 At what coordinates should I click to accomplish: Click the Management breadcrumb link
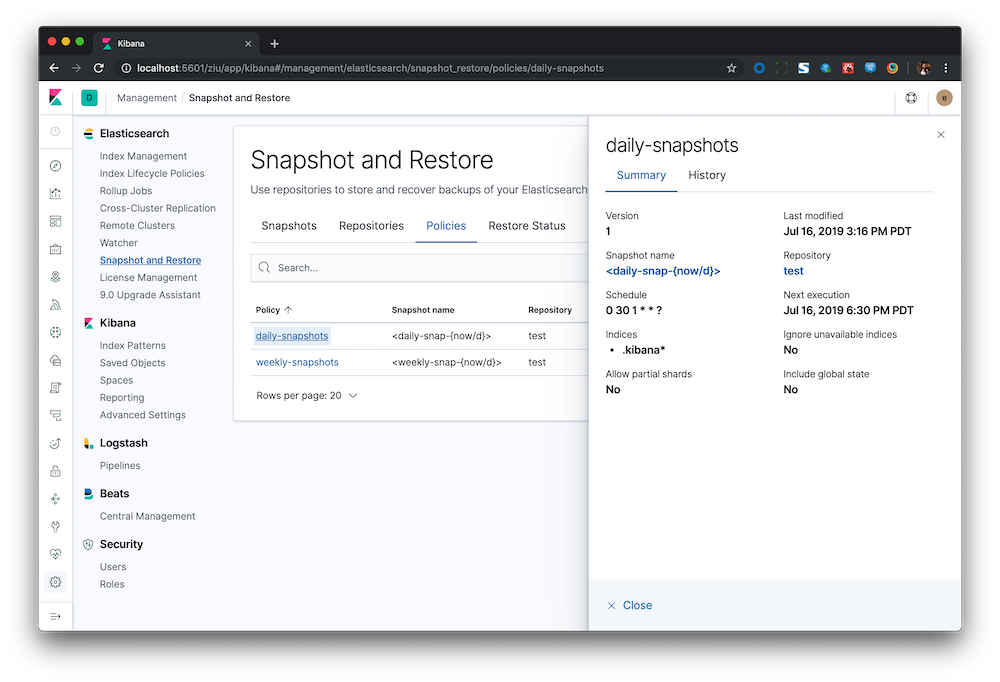[x=147, y=98]
